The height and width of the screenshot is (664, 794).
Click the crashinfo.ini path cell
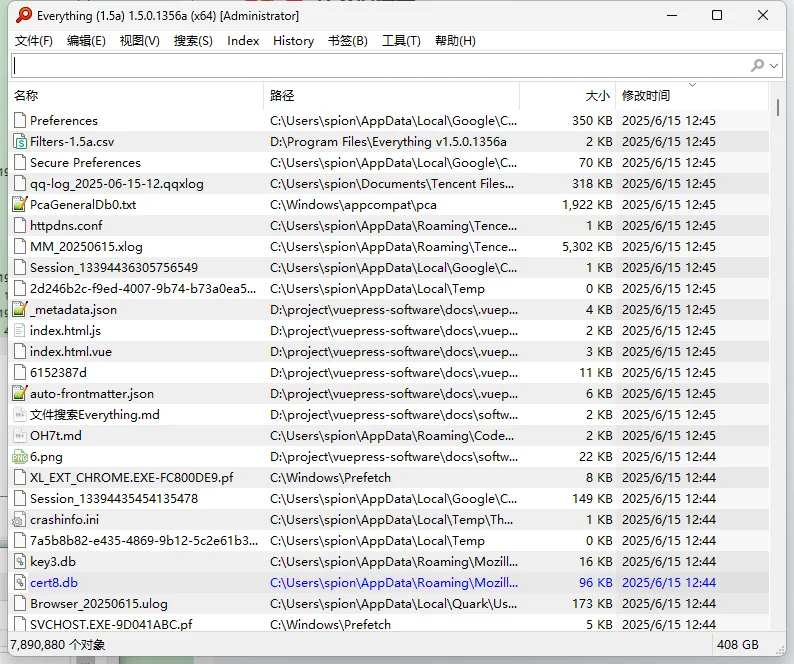pyautogui.click(x=391, y=520)
